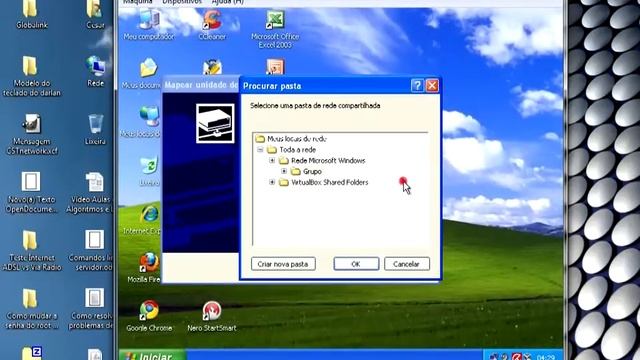Close the Procurar pasta dialog

pyautogui.click(x=432, y=86)
